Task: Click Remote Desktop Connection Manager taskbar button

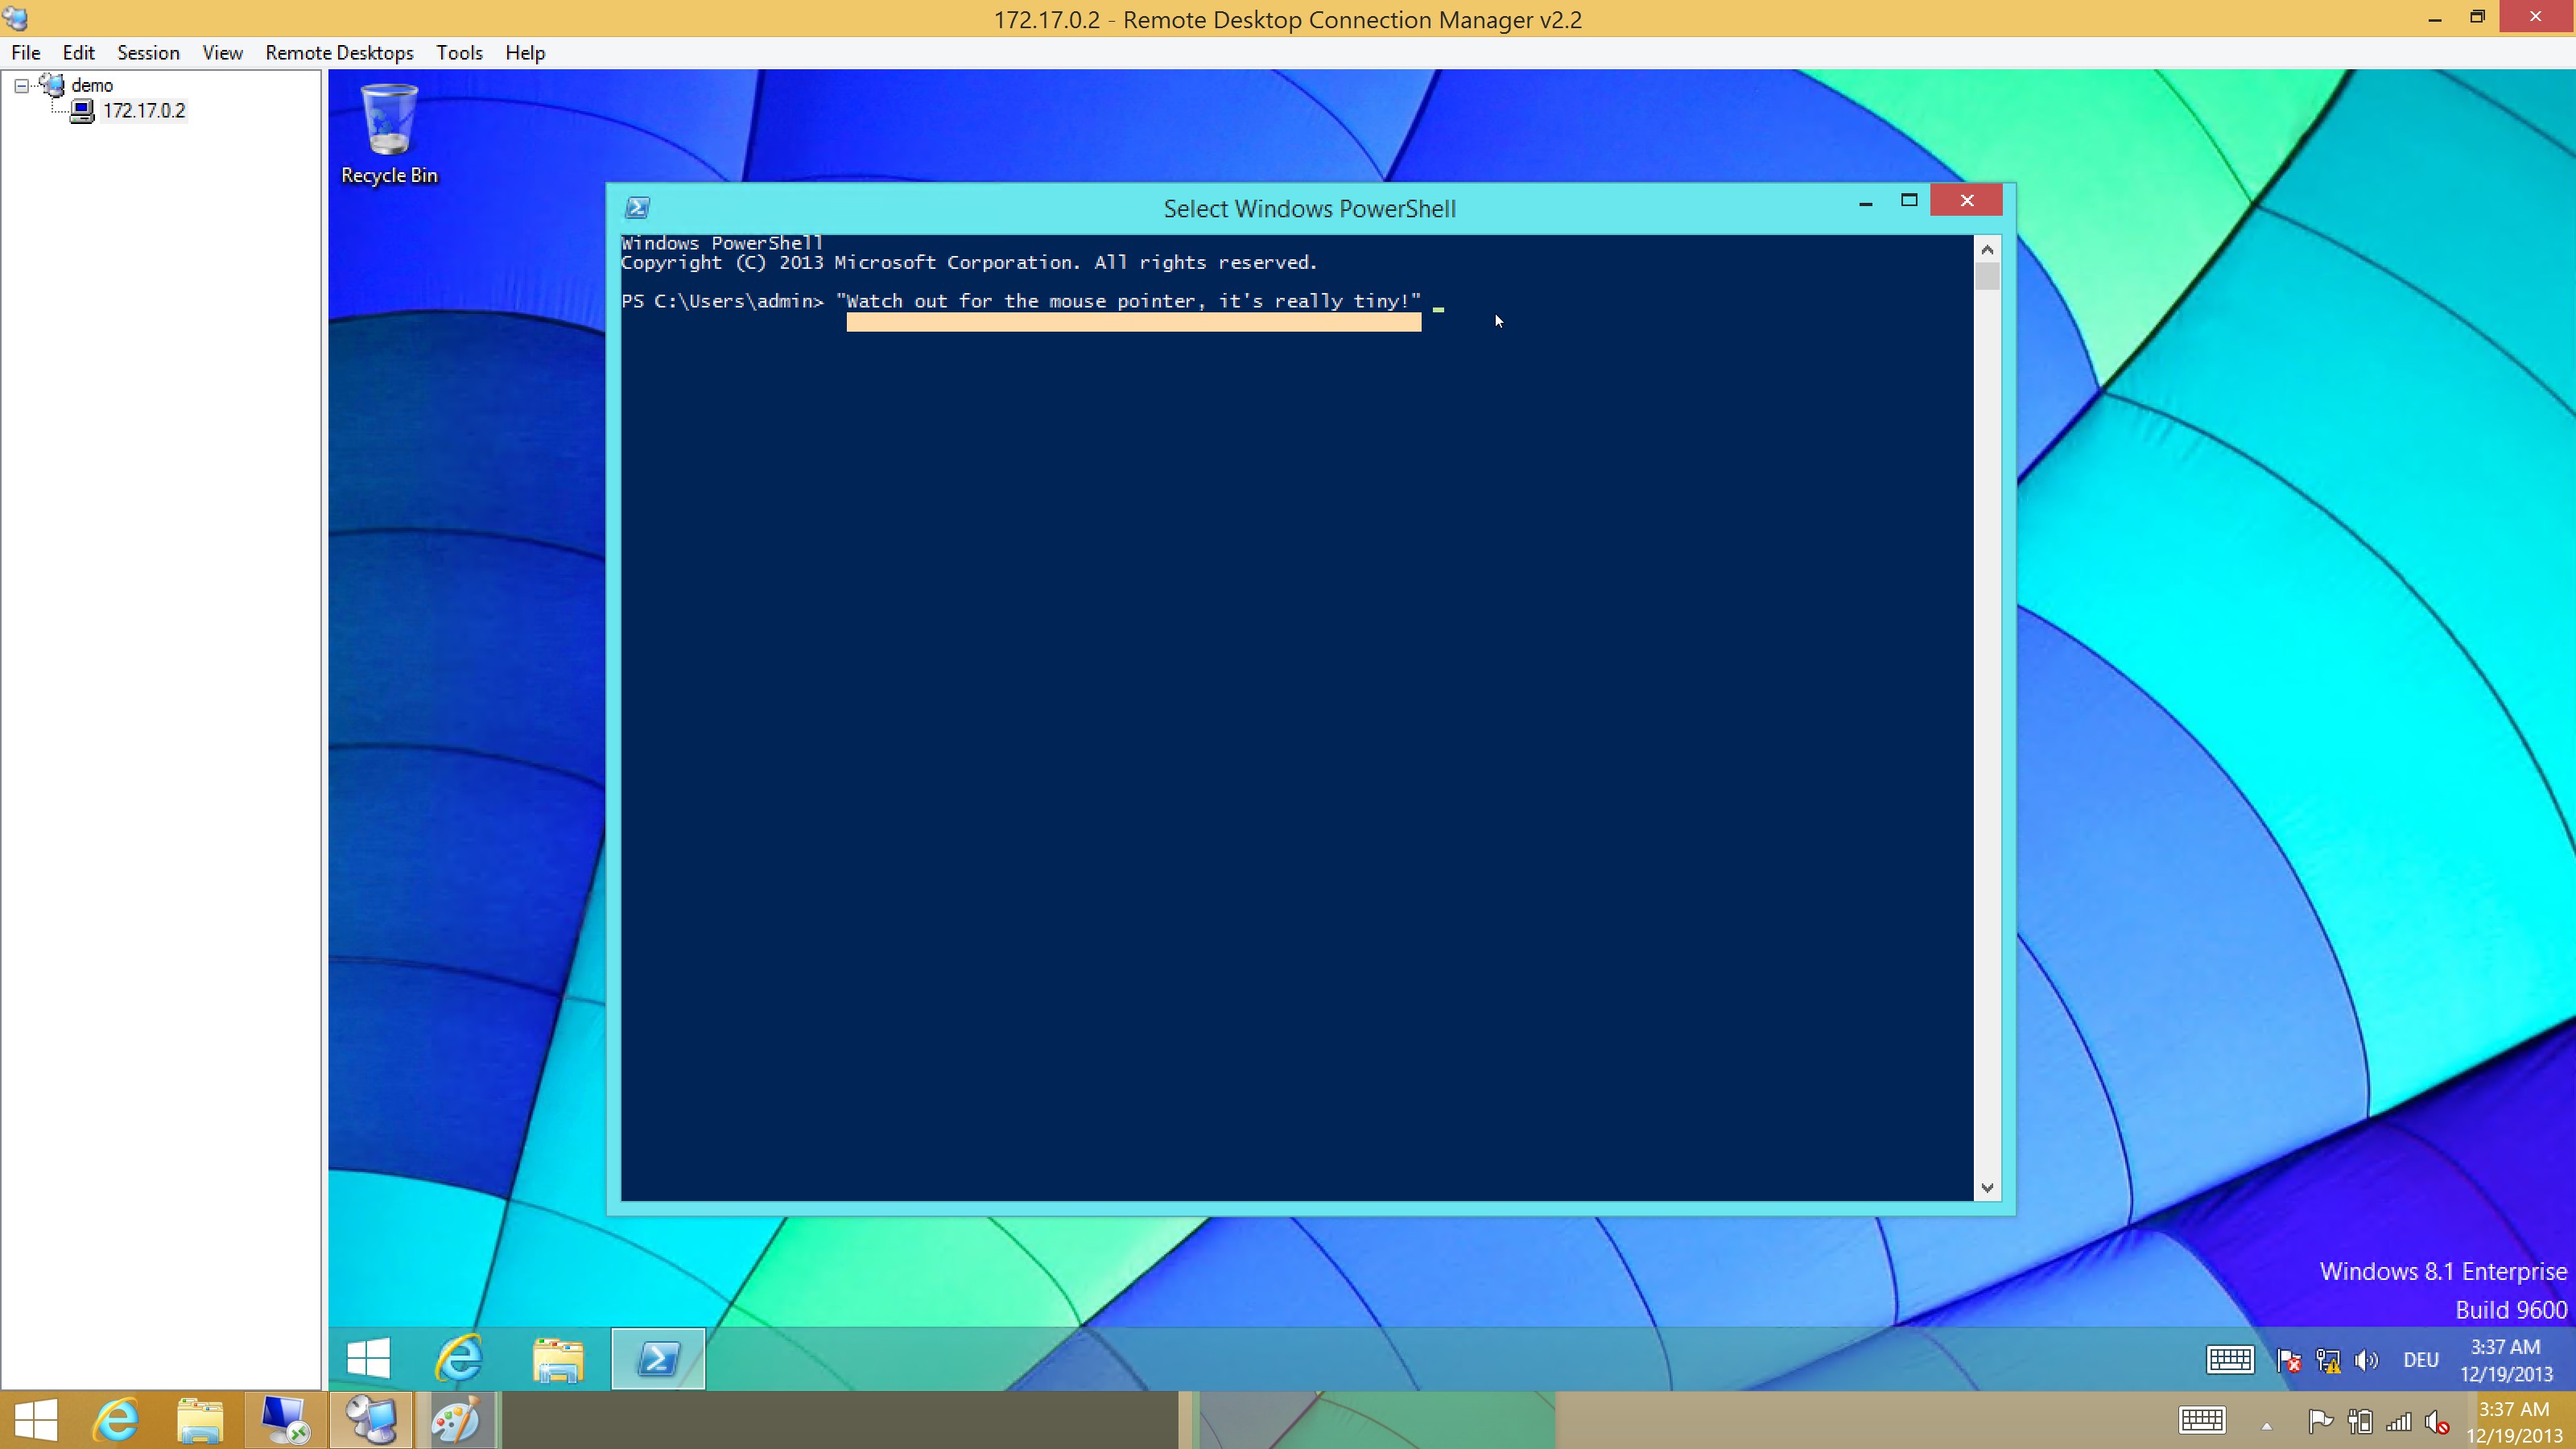Action: click(x=371, y=1420)
